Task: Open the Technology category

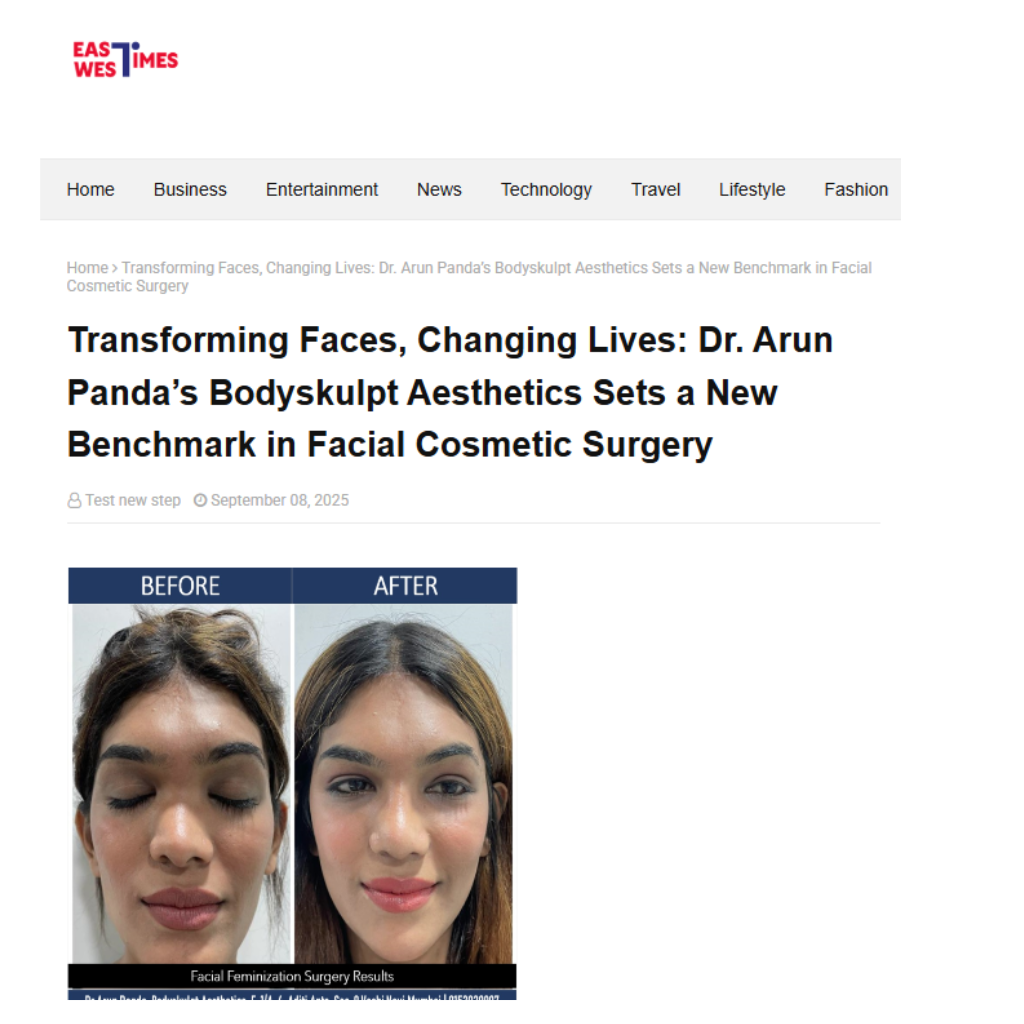Action: coord(546,190)
